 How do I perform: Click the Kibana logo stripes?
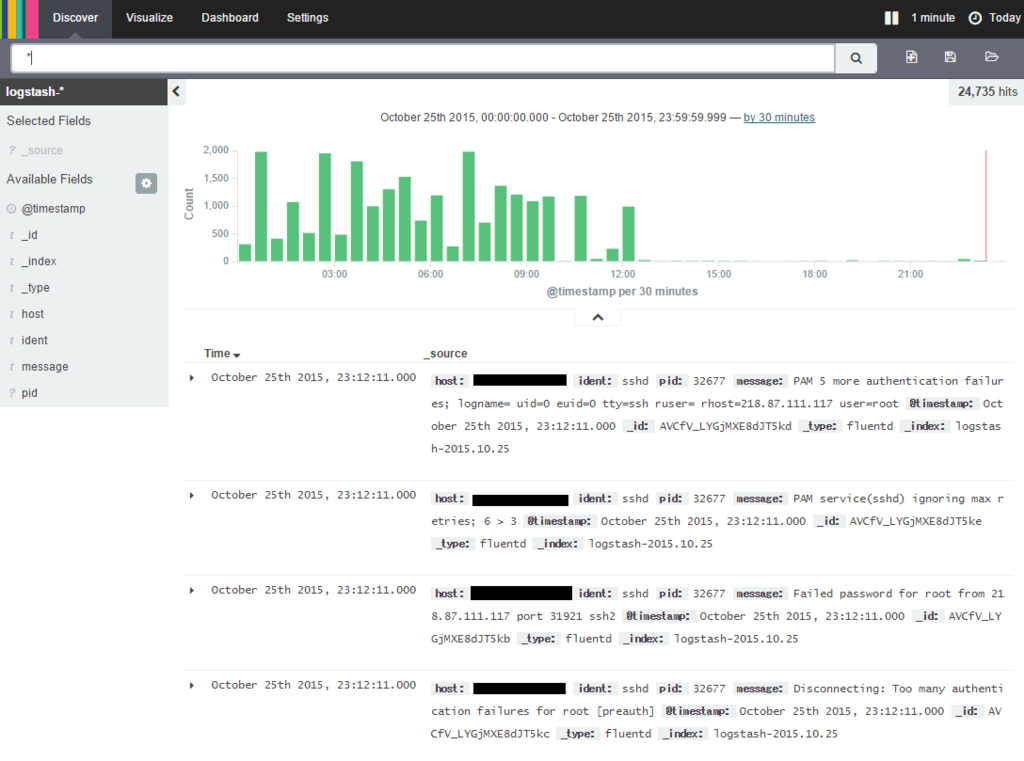pos(19,19)
